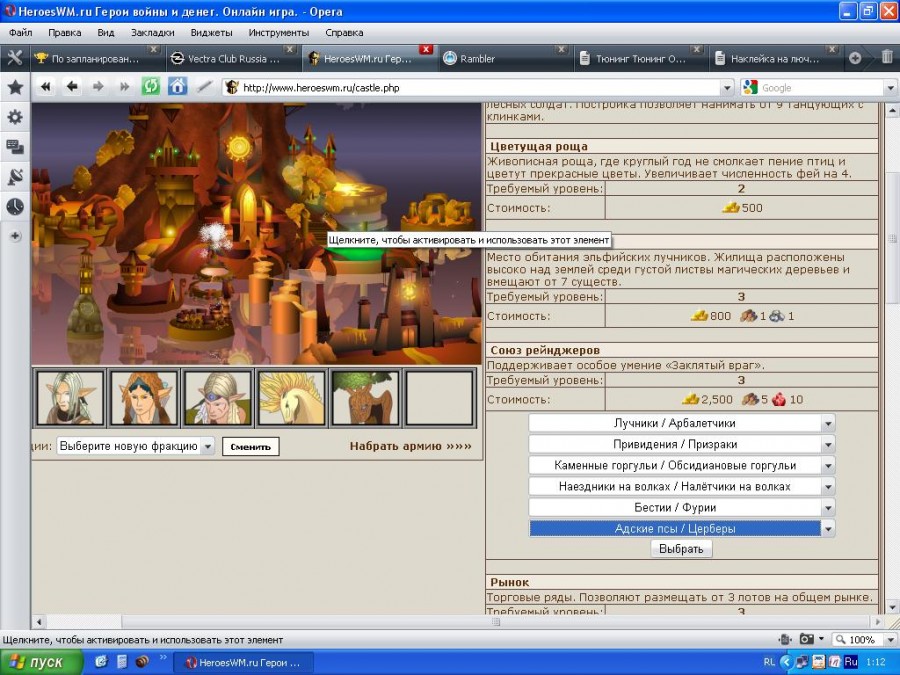The width and height of the screenshot is (900, 675).
Task: Switch to the Vectra Club Russia tab
Action: [232, 59]
